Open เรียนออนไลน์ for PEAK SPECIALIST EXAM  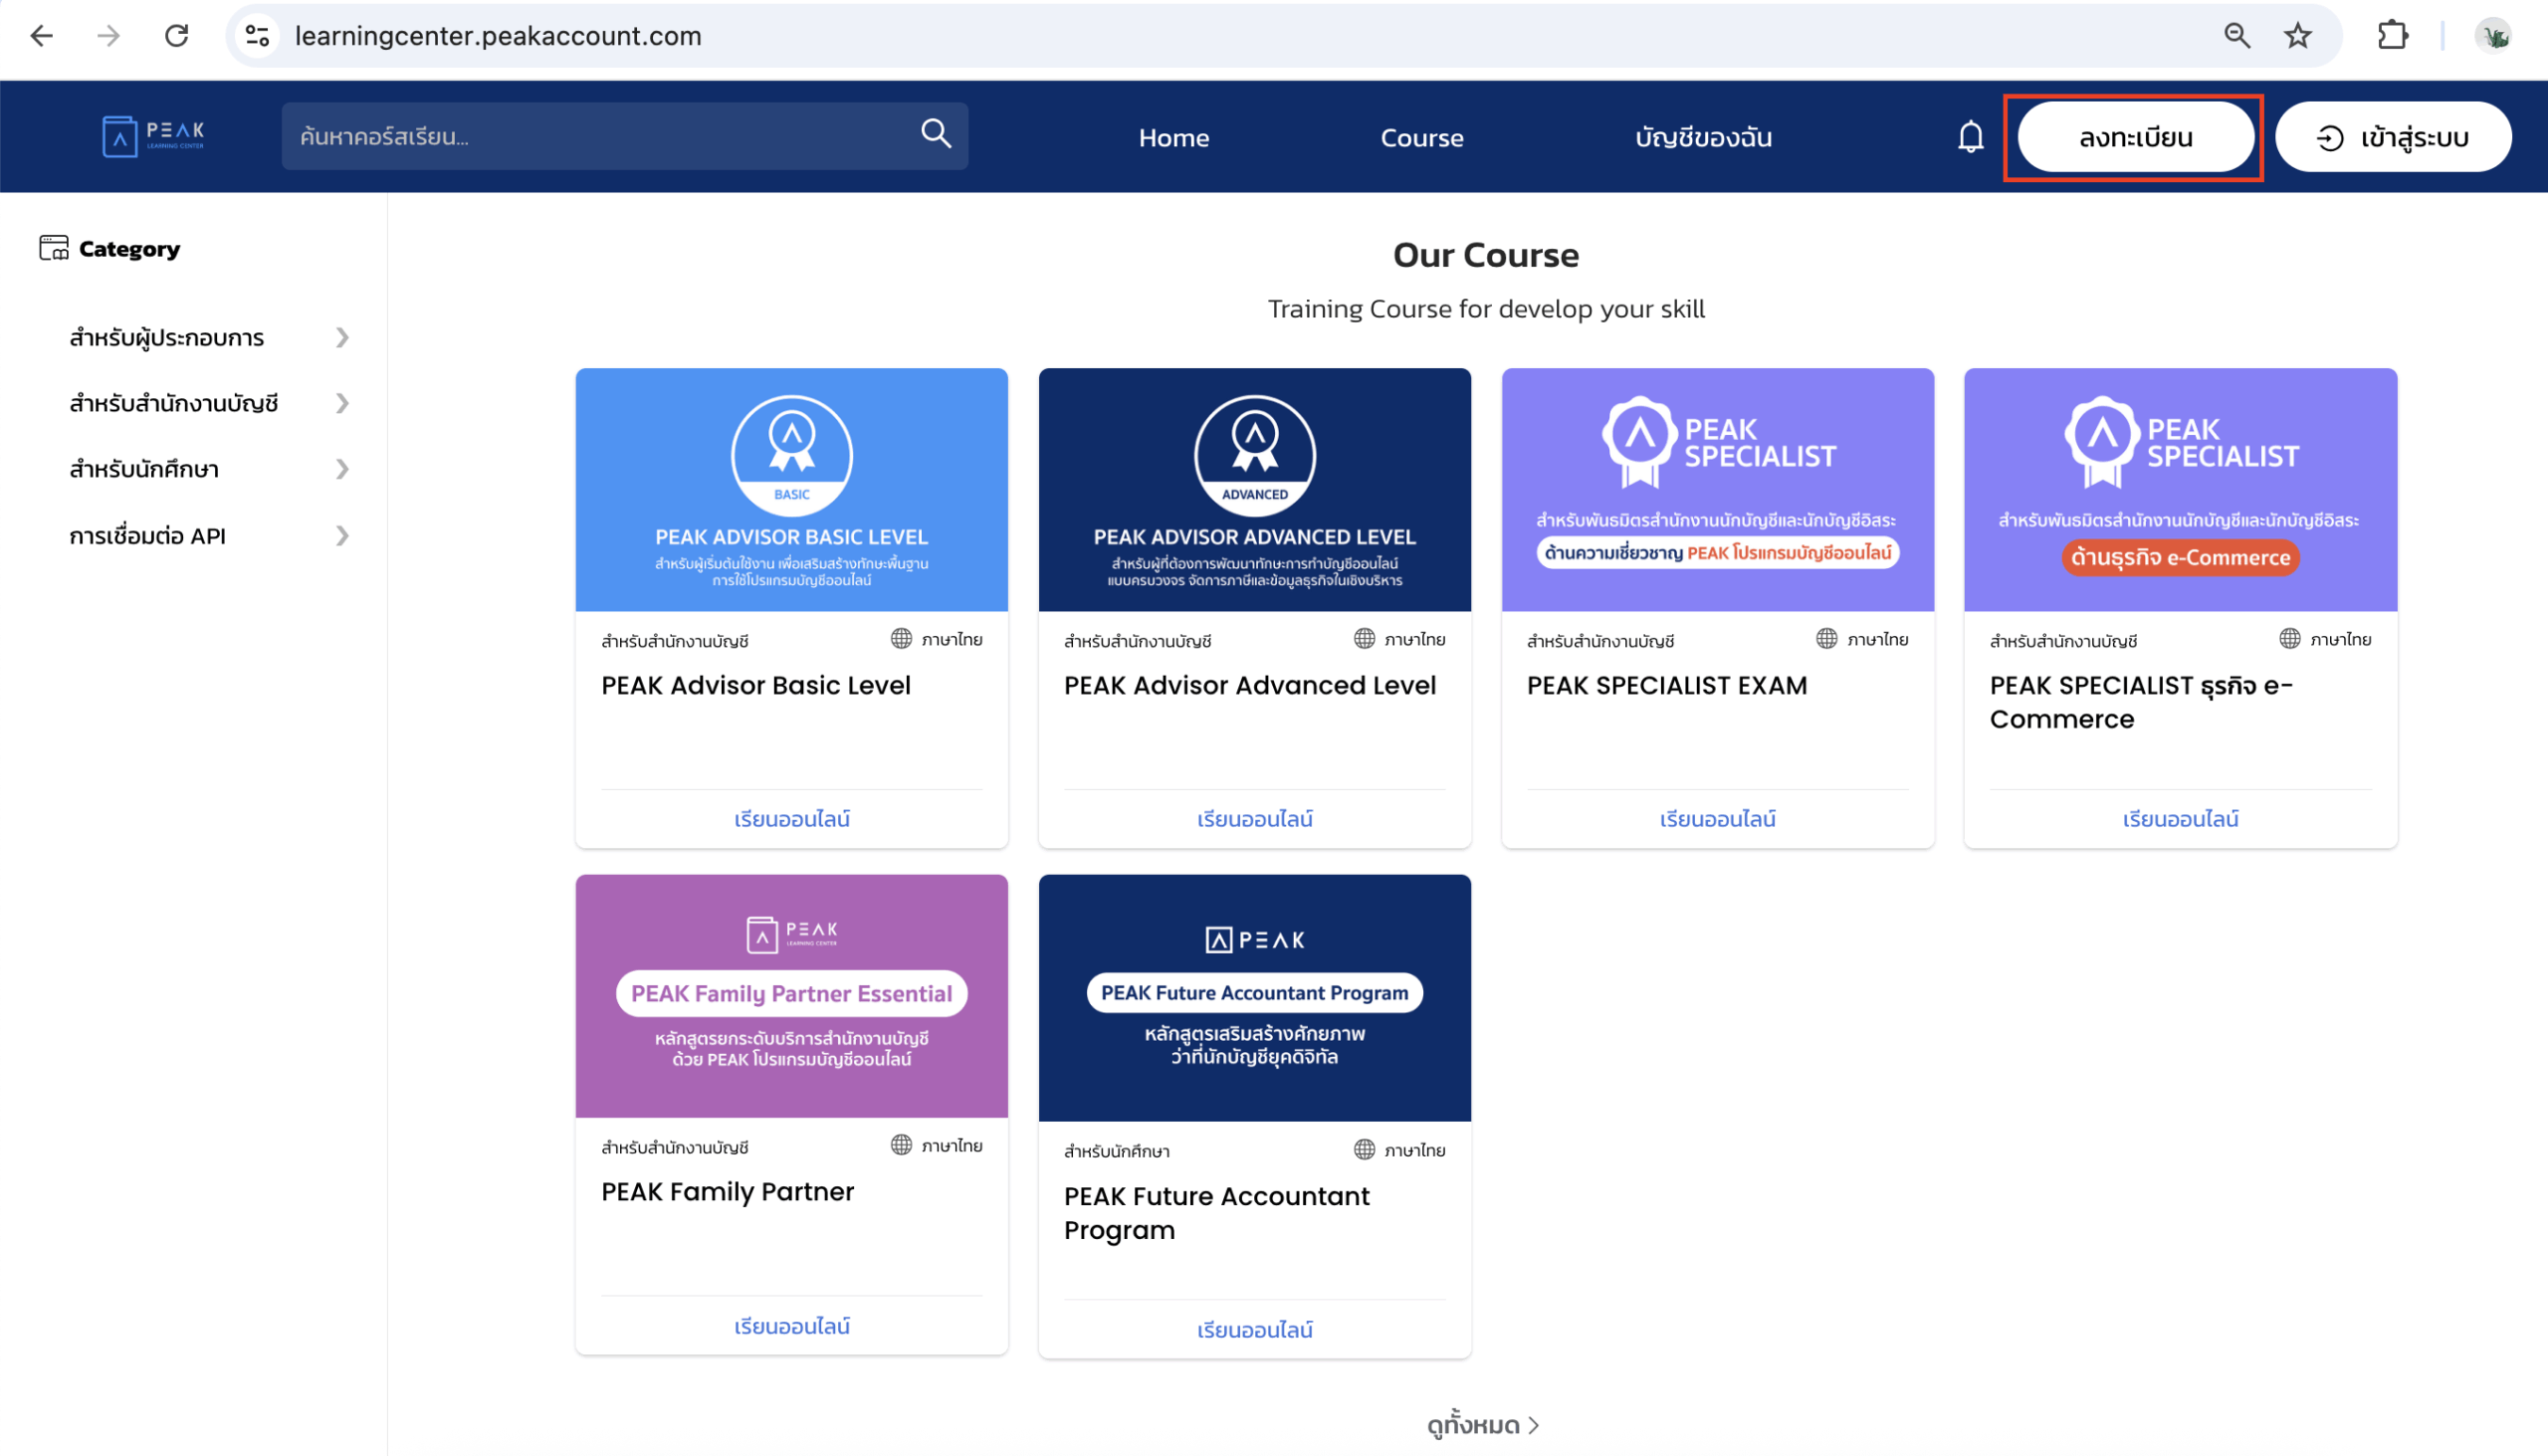1716,818
